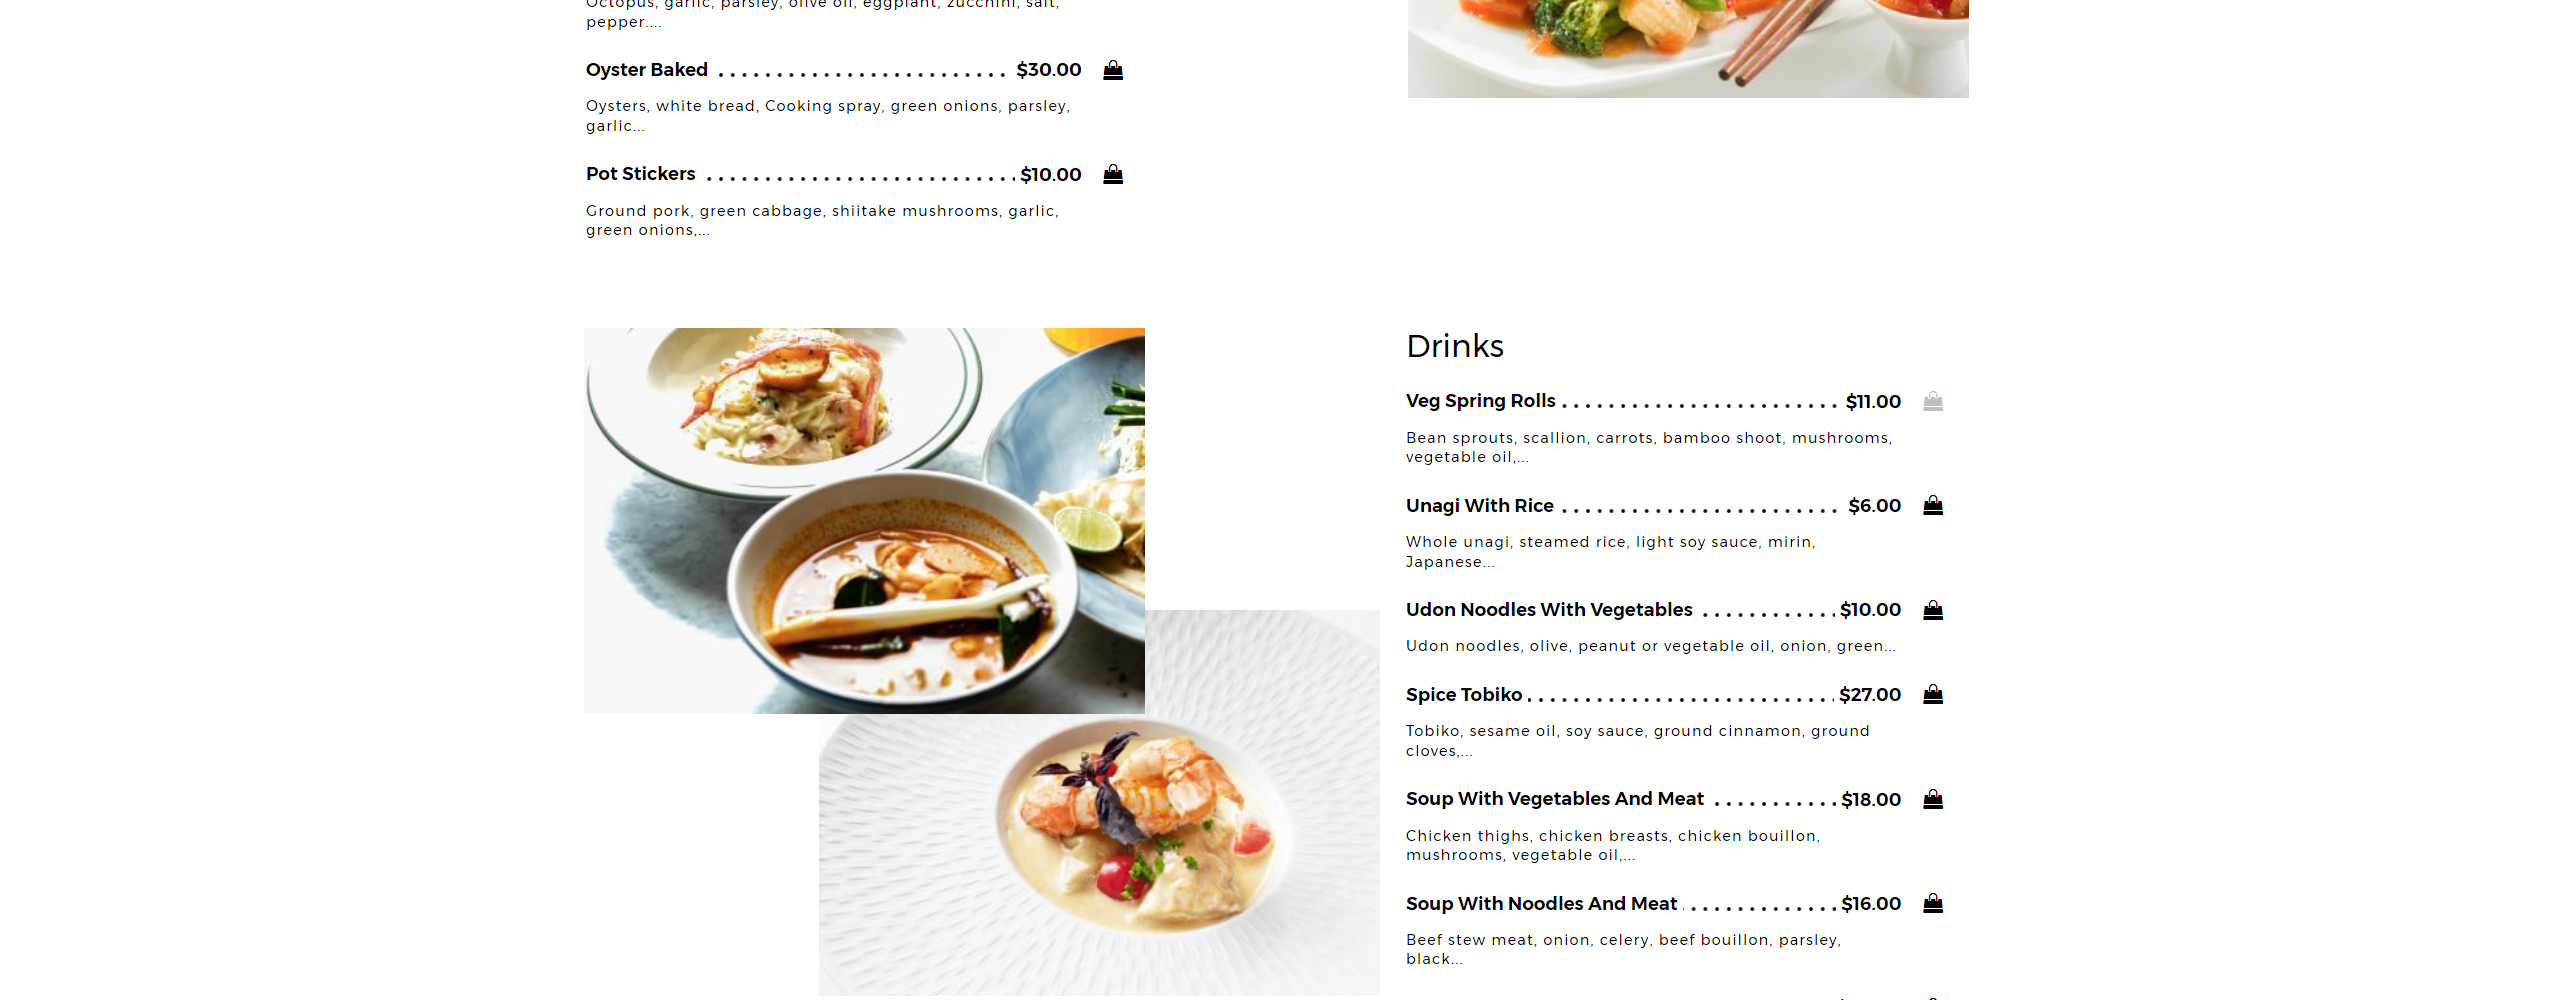The height and width of the screenshot is (1000, 2560).
Task: Open the Oyster Baked dish title
Action: click(647, 70)
